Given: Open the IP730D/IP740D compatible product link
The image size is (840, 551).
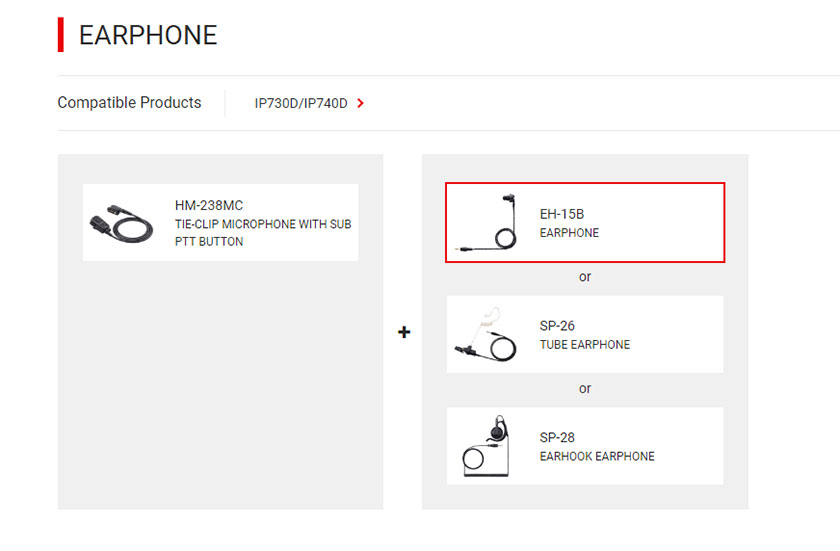Looking at the screenshot, I should pos(301,103).
